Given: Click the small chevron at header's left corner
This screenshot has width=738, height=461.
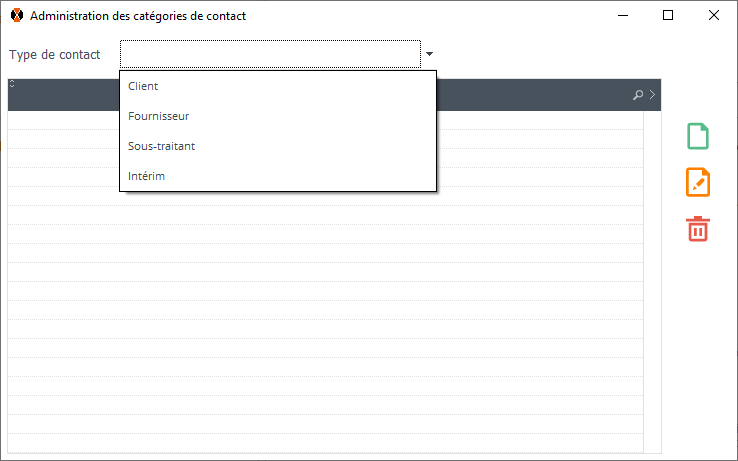Looking at the screenshot, I should 12,84.
